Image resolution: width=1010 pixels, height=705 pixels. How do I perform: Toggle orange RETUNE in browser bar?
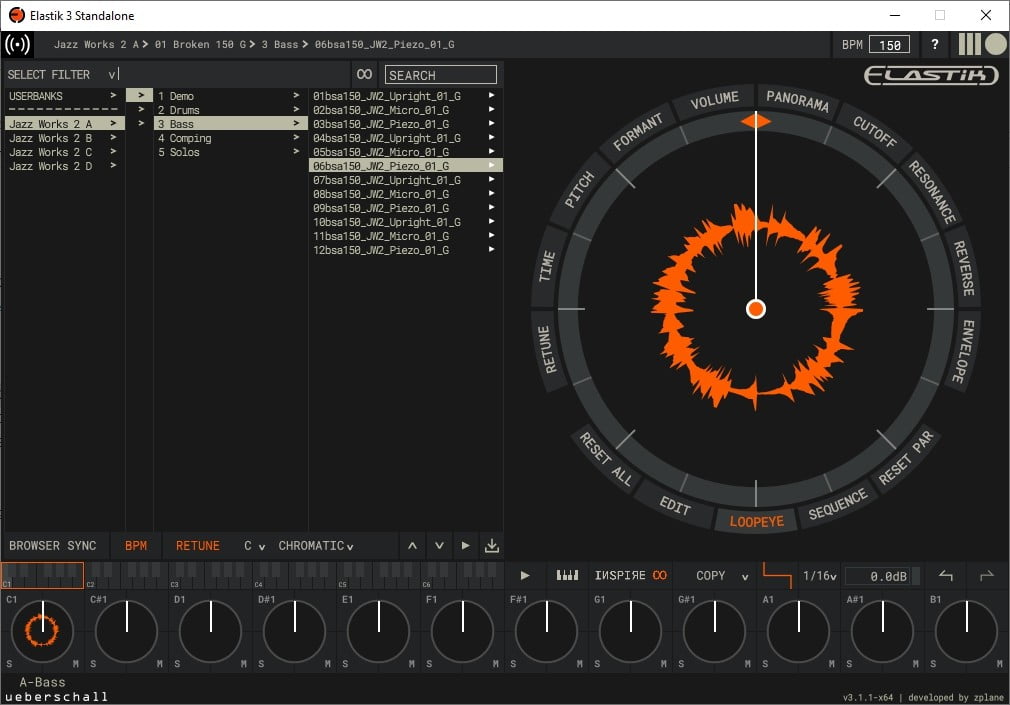coord(198,546)
